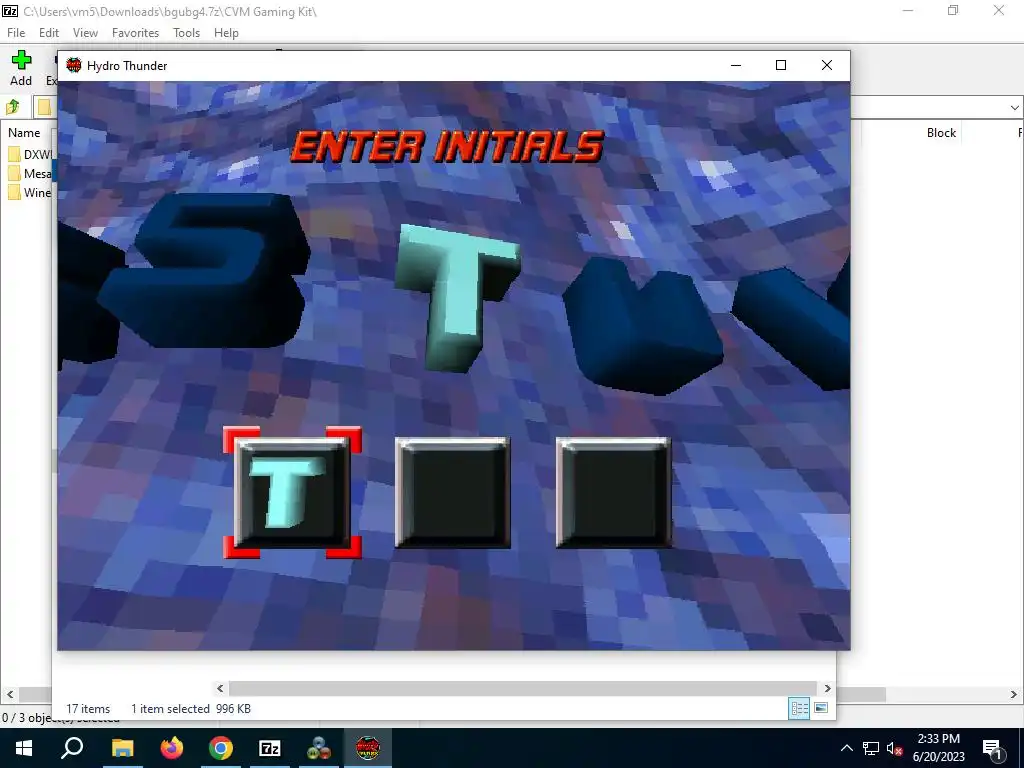Open the Favorites menu

(x=135, y=33)
